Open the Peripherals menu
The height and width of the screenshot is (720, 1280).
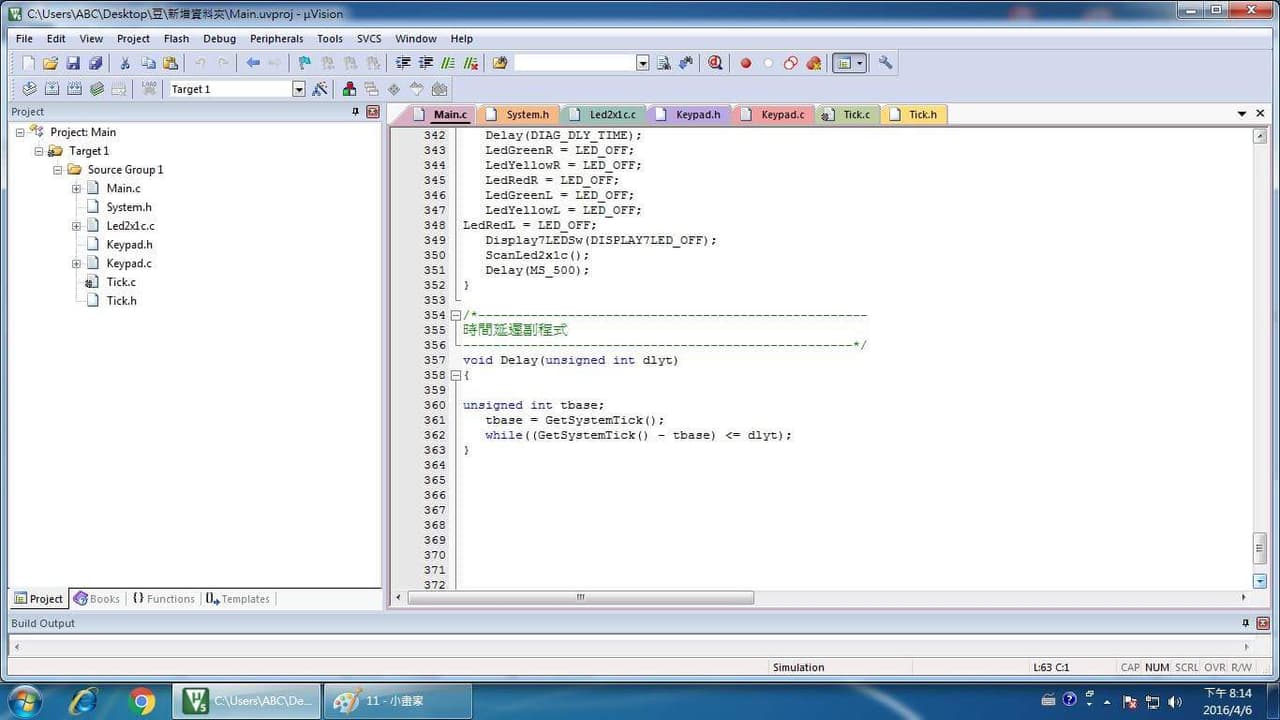[x=276, y=39]
